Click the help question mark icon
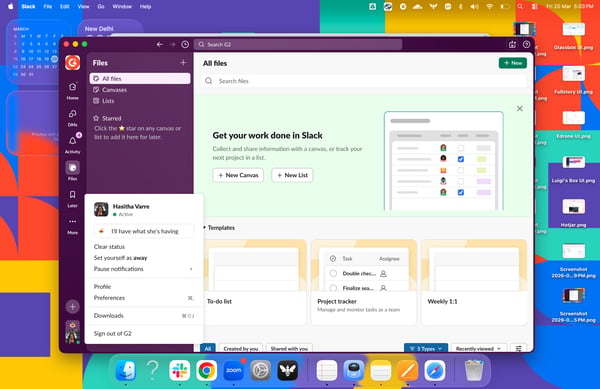The height and width of the screenshot is (389, 600). pyautogui.click(x=526, y=44)
